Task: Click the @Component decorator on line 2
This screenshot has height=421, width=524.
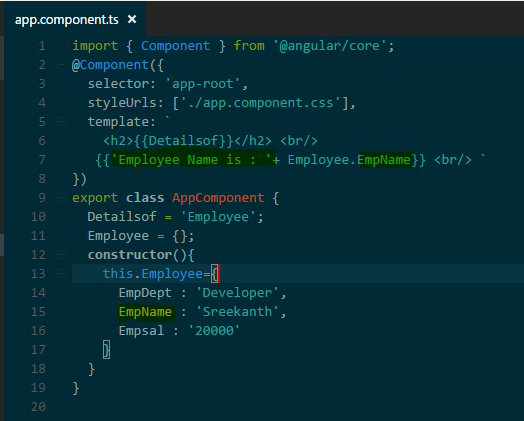Action: 110,65
